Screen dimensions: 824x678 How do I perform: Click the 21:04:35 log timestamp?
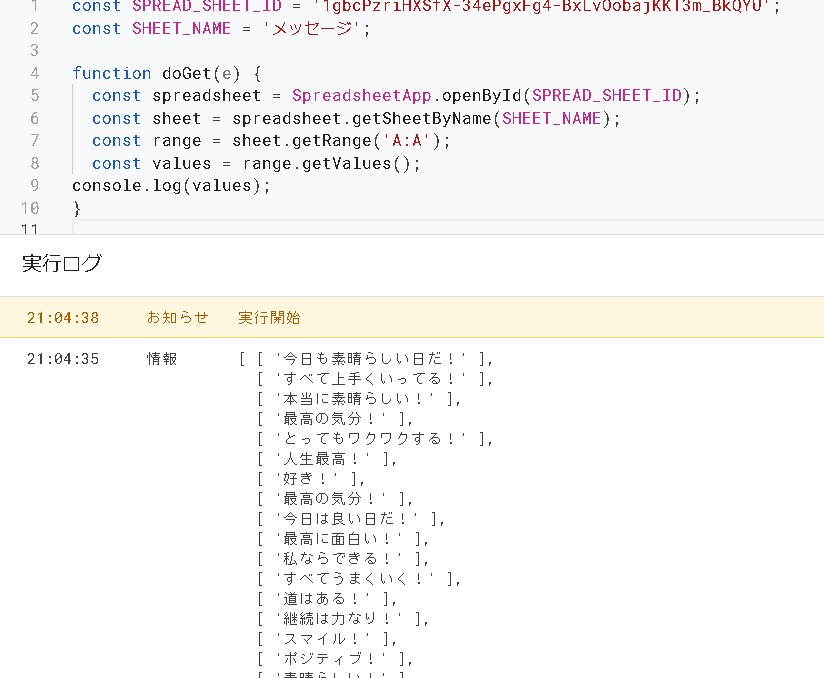[x=63, y=359]
